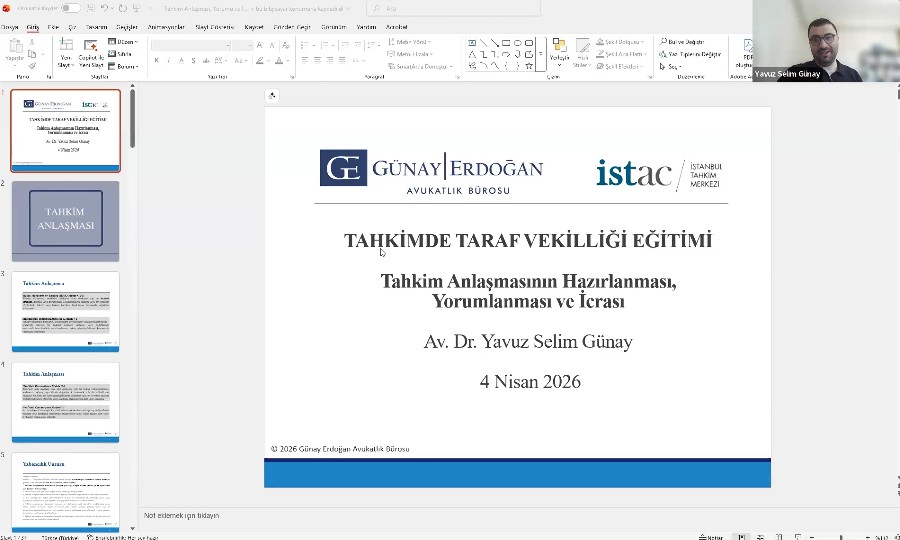Click the Cut scissors icon
The image size is (900, 540).
coord(32,42)
